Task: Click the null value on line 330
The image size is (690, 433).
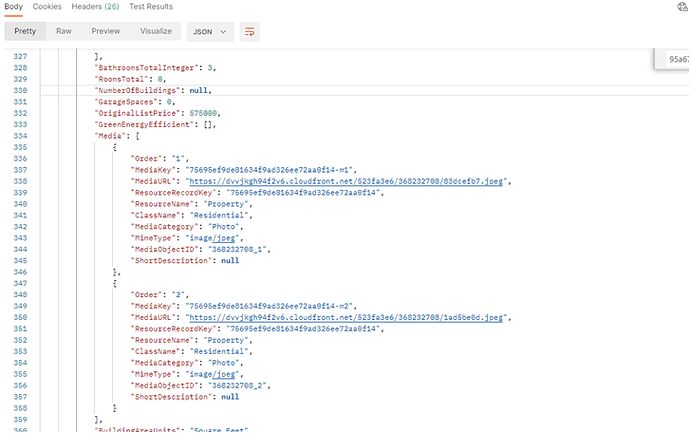Action: (198, 91)
